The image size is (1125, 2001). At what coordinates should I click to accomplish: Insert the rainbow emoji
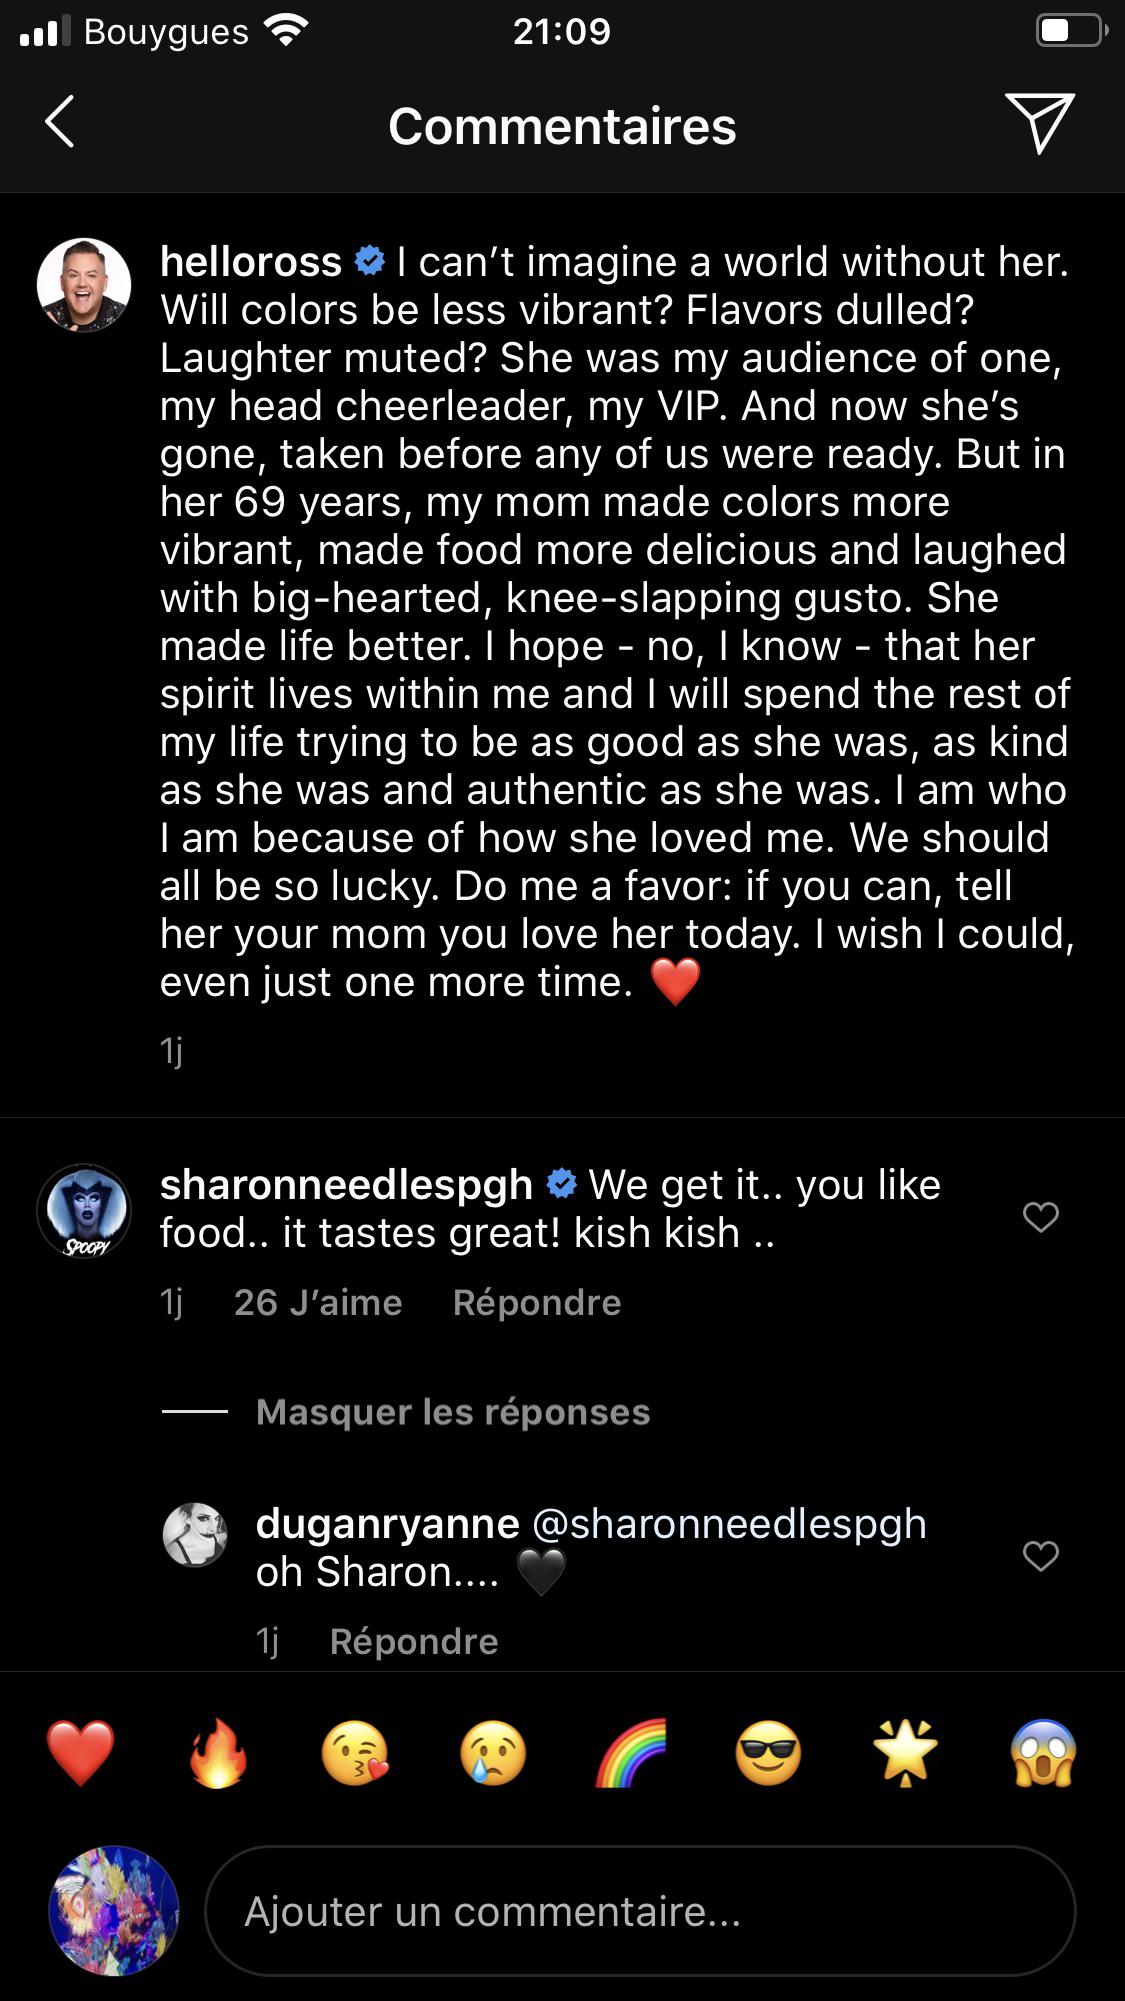[x=631, y=1753]
